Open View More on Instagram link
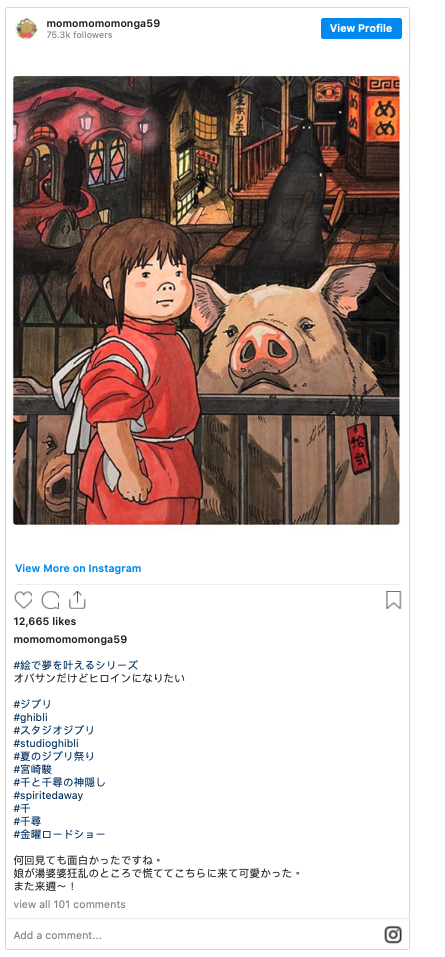The image size is (445, 957). pos(78,568)
